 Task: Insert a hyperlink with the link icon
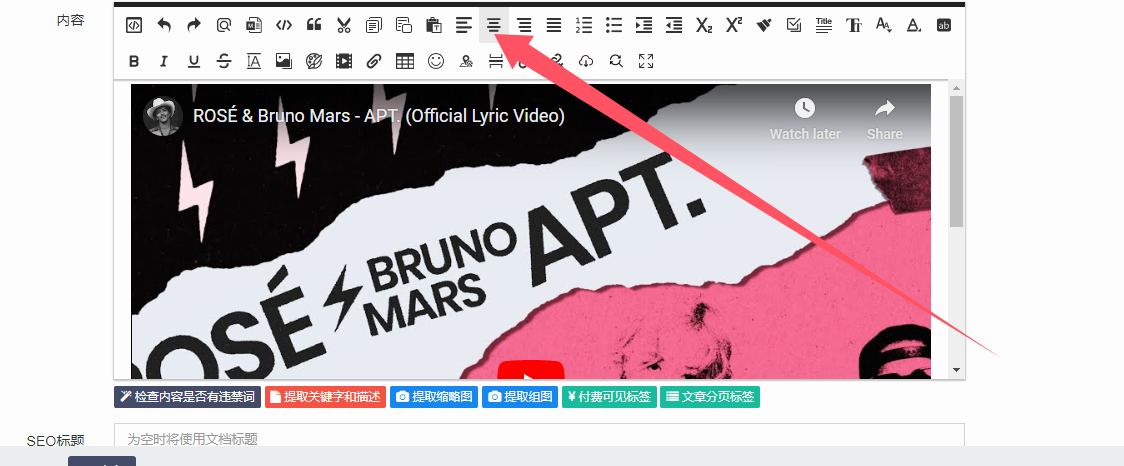374,62
